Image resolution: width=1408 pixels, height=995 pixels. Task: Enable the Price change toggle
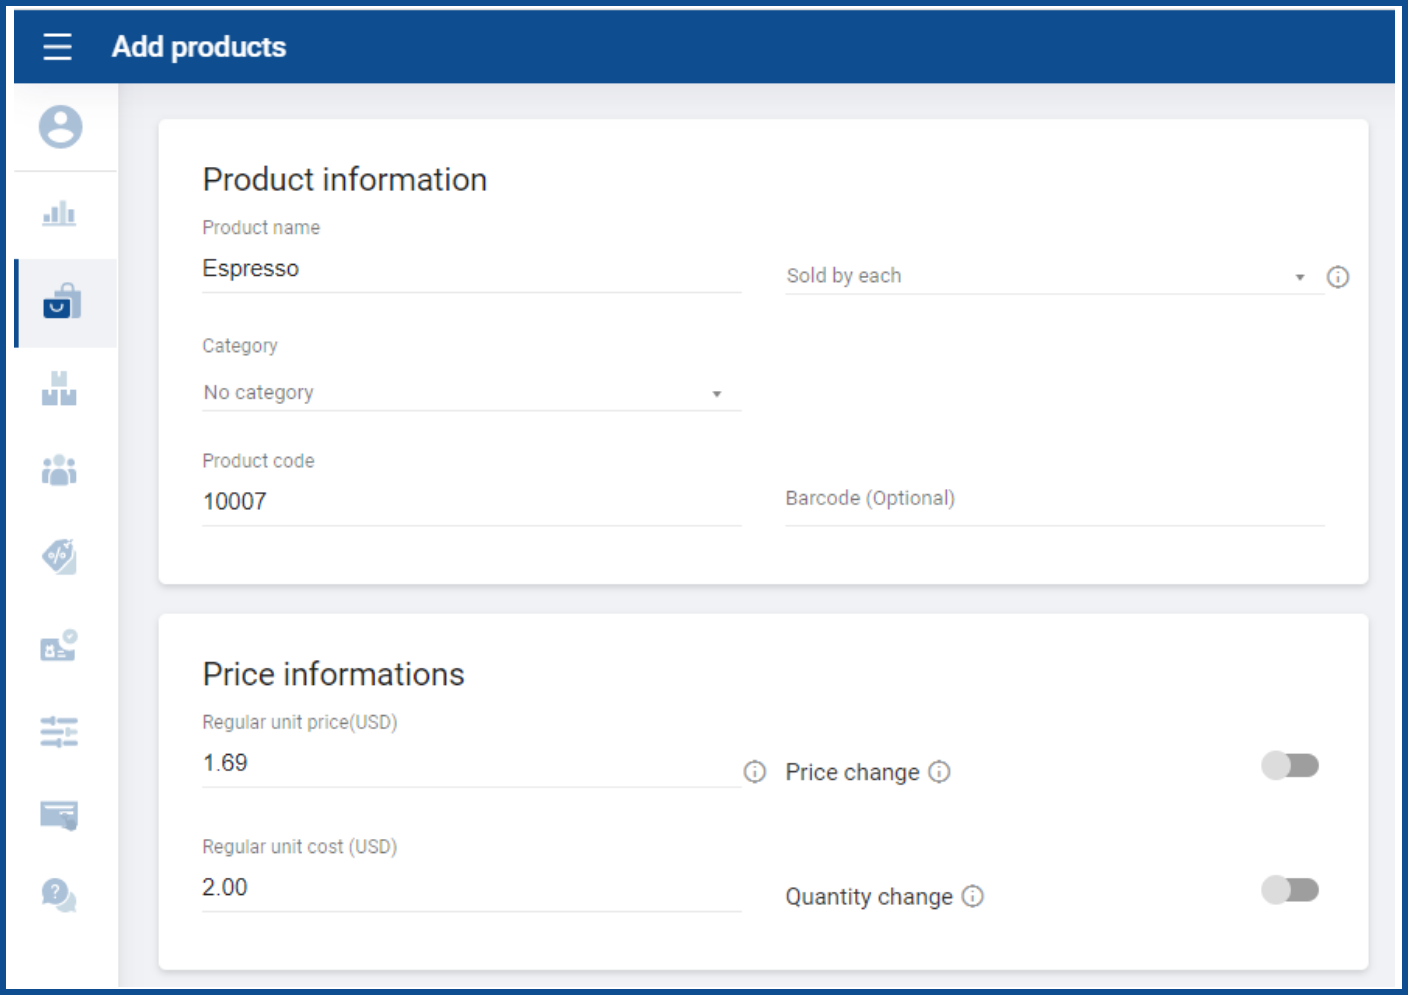tap(1290, 766)
